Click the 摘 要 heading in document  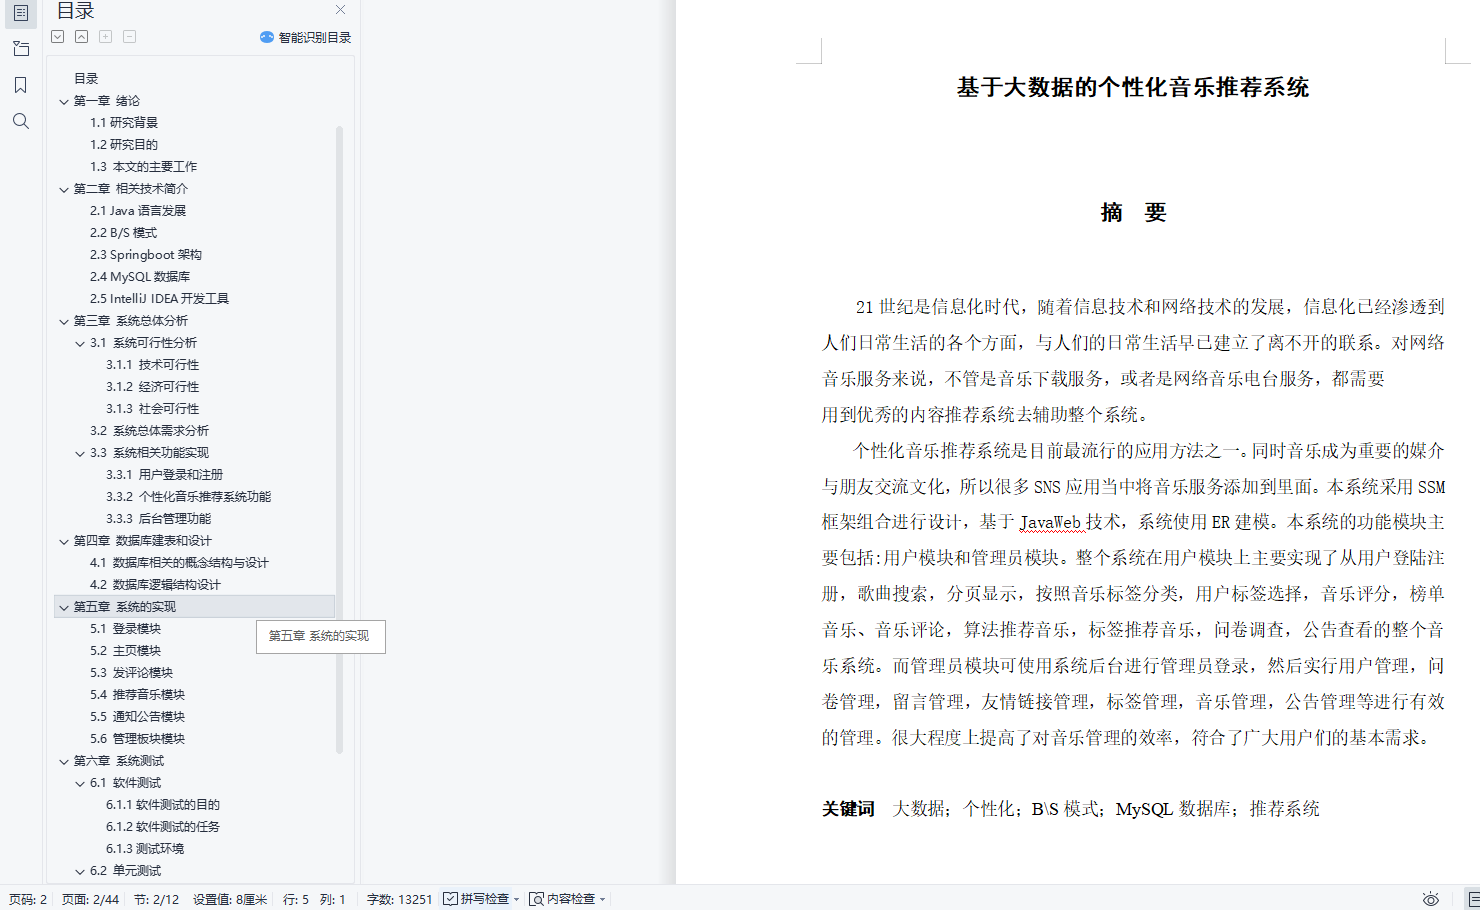click(x=1133, y=212)
